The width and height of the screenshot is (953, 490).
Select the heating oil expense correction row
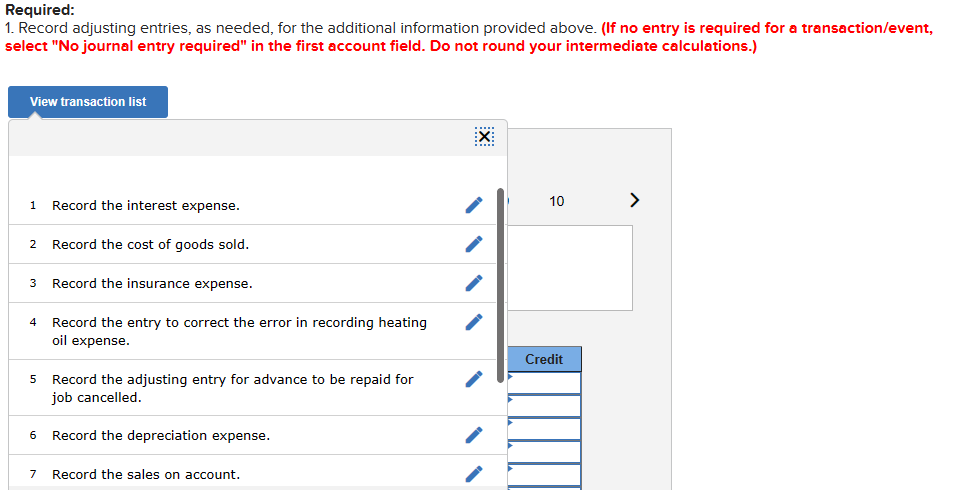point(253,331)
